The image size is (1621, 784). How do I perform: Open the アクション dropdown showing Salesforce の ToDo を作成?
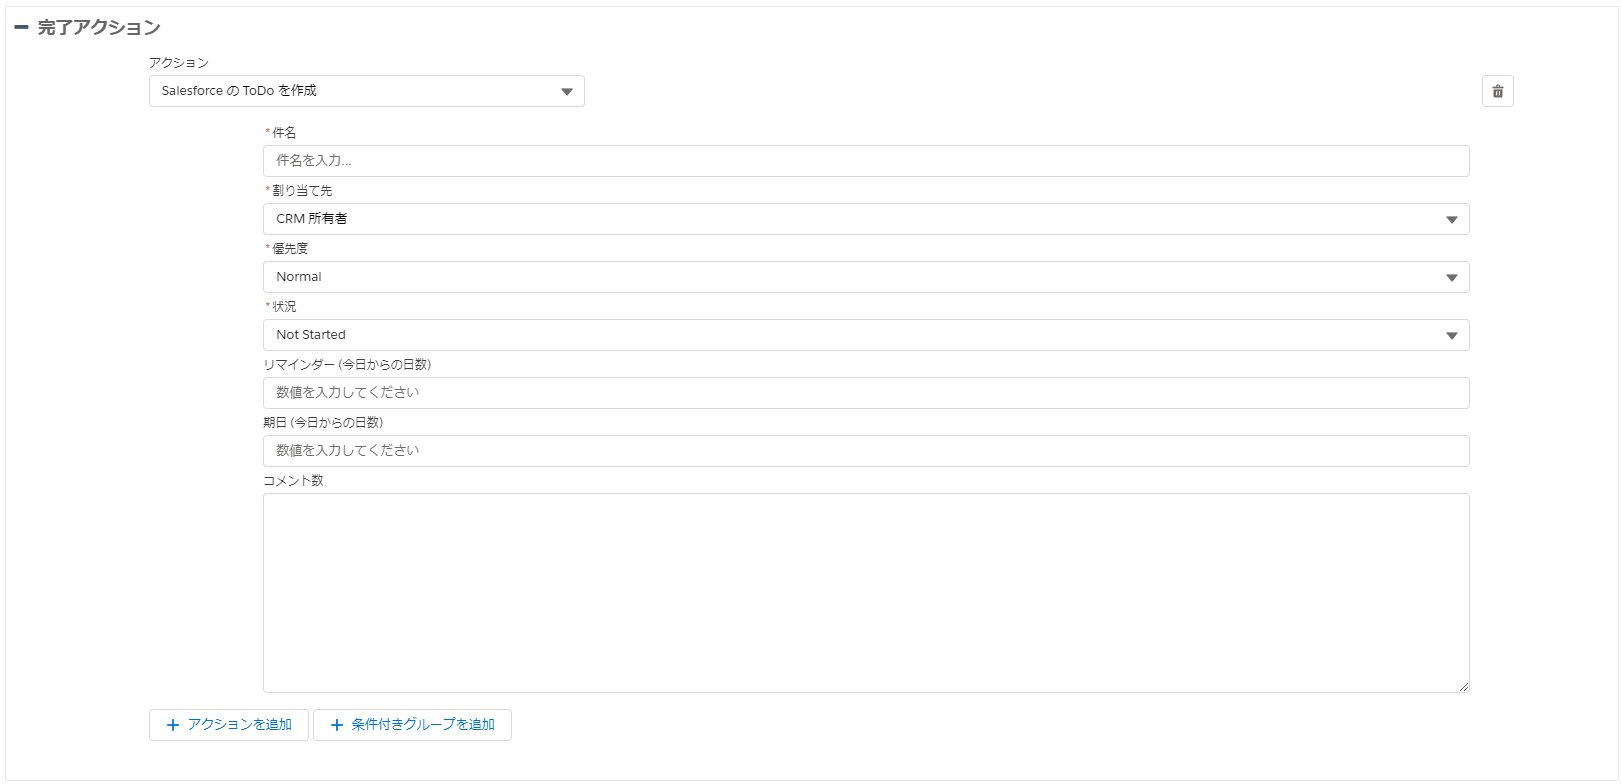click(367, 91)
